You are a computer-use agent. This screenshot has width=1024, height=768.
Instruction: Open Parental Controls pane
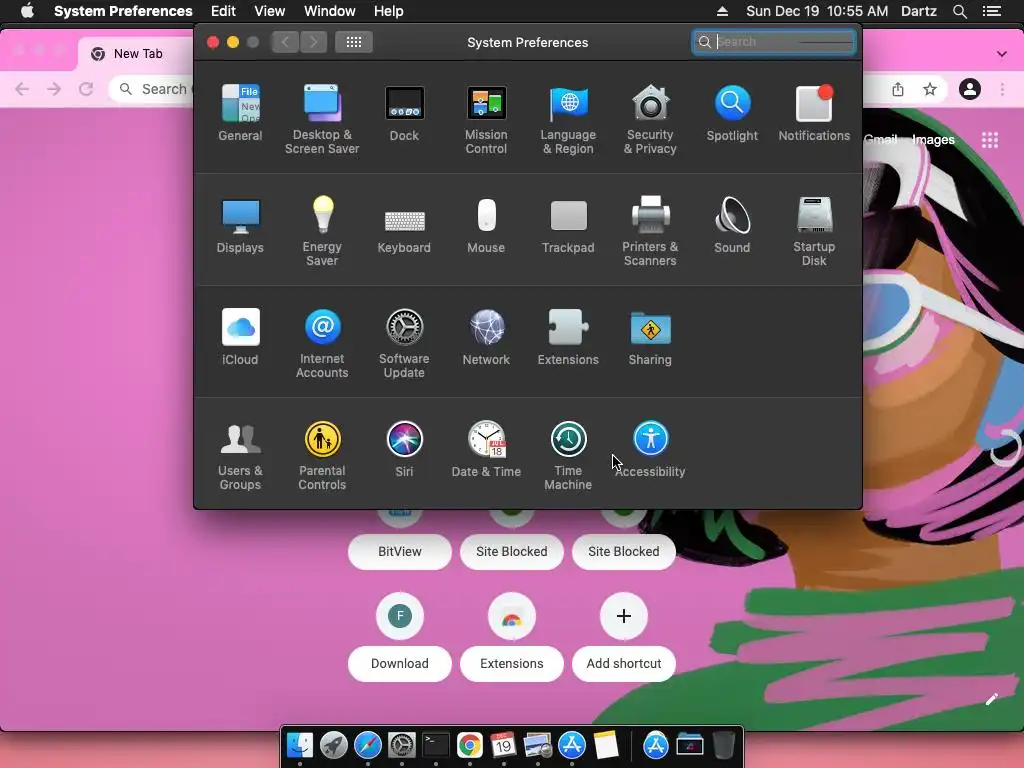tap(322, 456)
